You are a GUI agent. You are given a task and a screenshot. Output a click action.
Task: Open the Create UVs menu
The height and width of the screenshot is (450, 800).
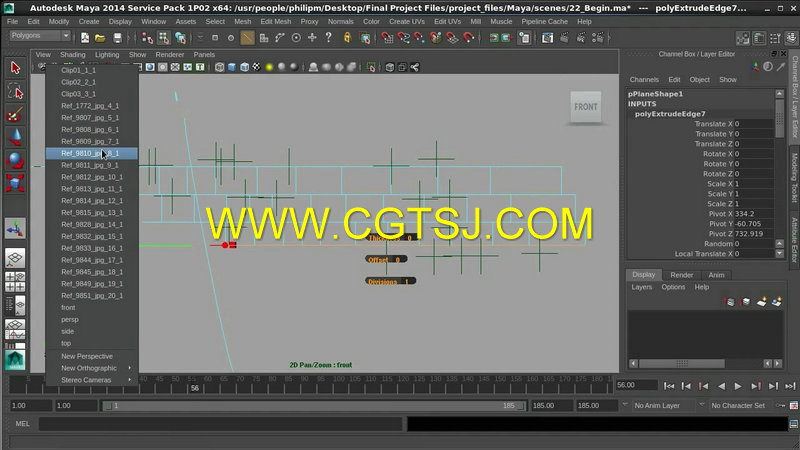[x=407, y=21]
